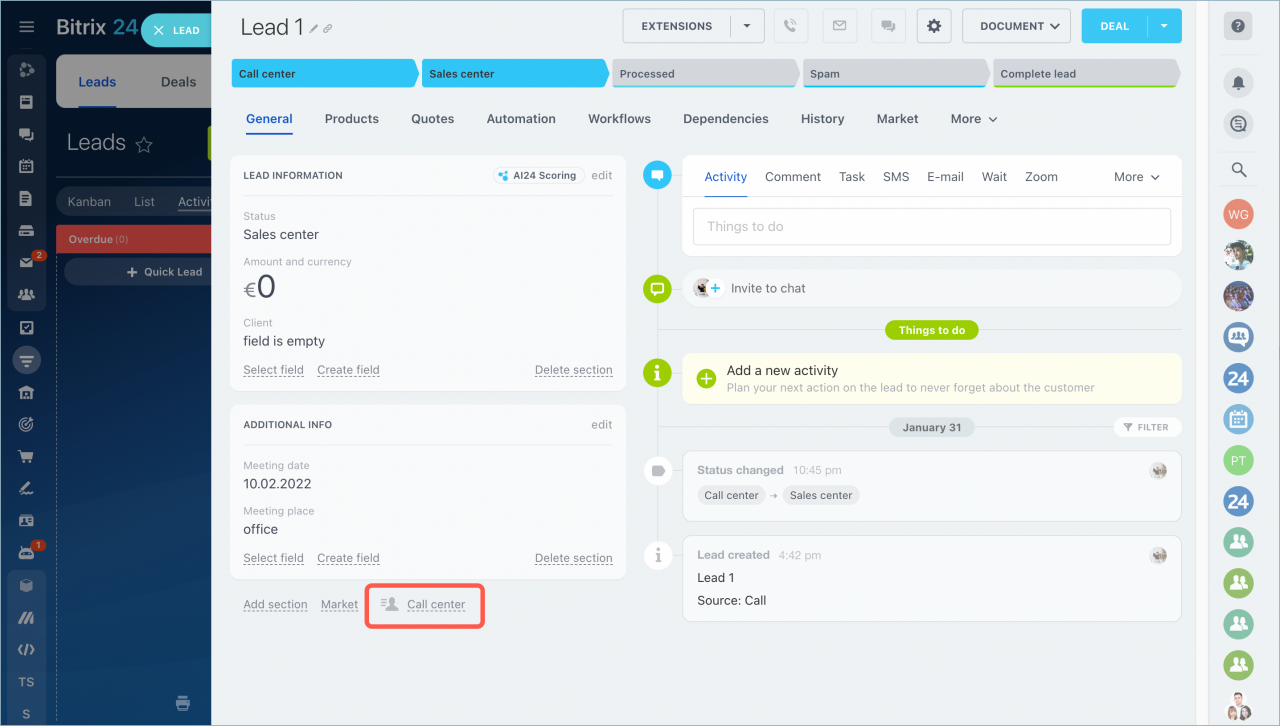Focus the Things to do field
The image size is (1280, 726).
pos(932,227)
